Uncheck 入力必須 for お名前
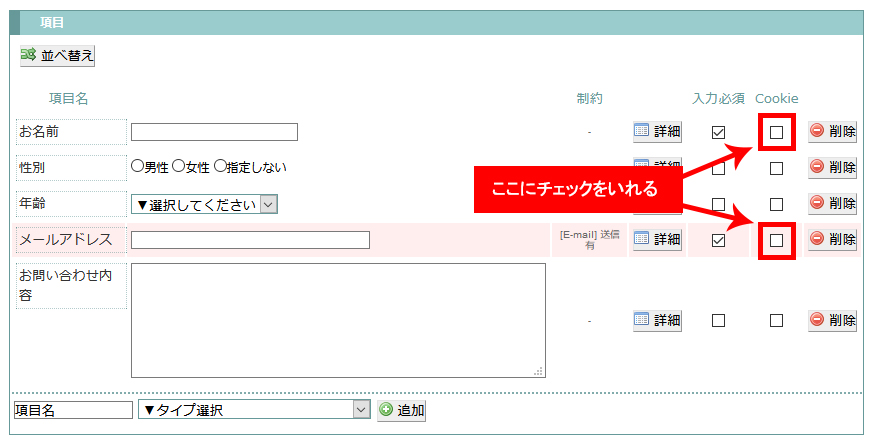The image size is (878, 444). tap(718, 132)
